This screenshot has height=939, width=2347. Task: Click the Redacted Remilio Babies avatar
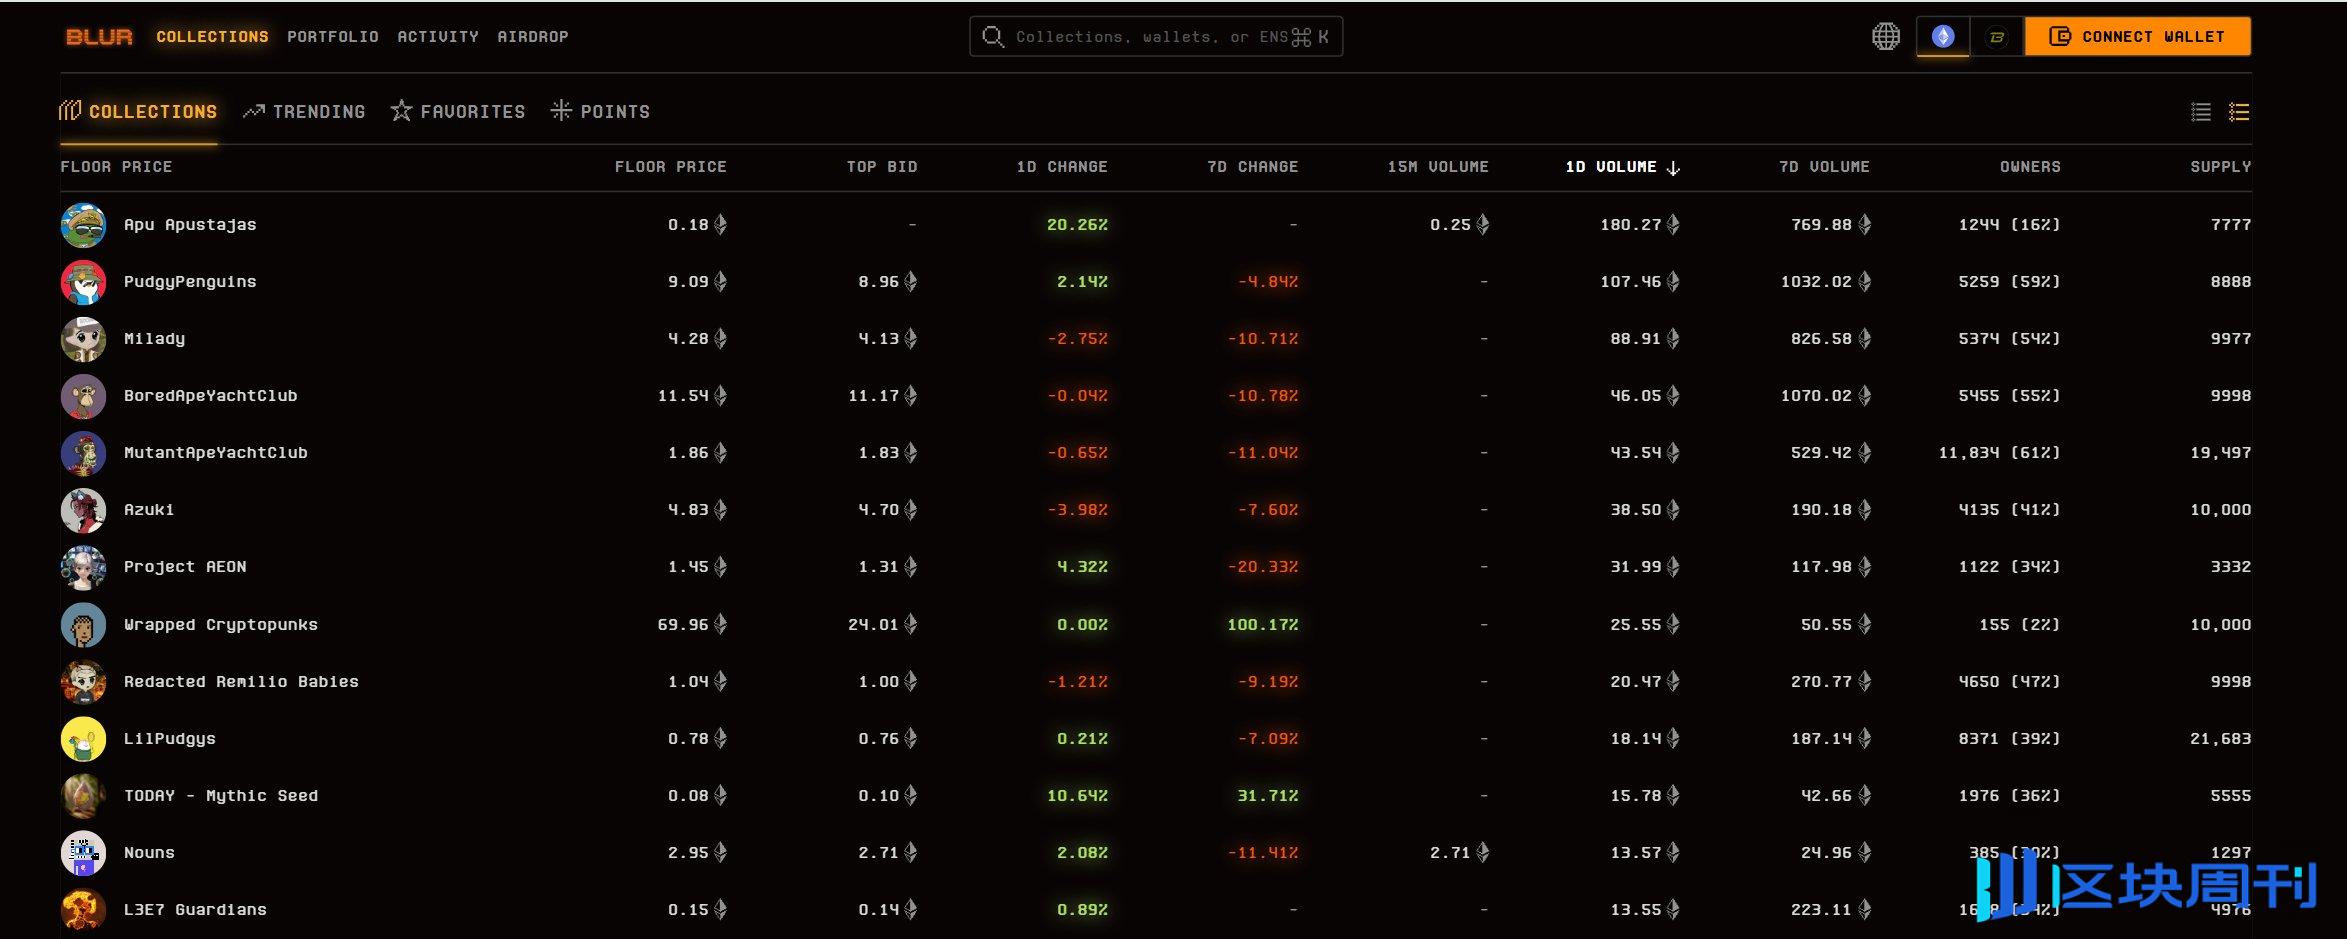point(83,682)
